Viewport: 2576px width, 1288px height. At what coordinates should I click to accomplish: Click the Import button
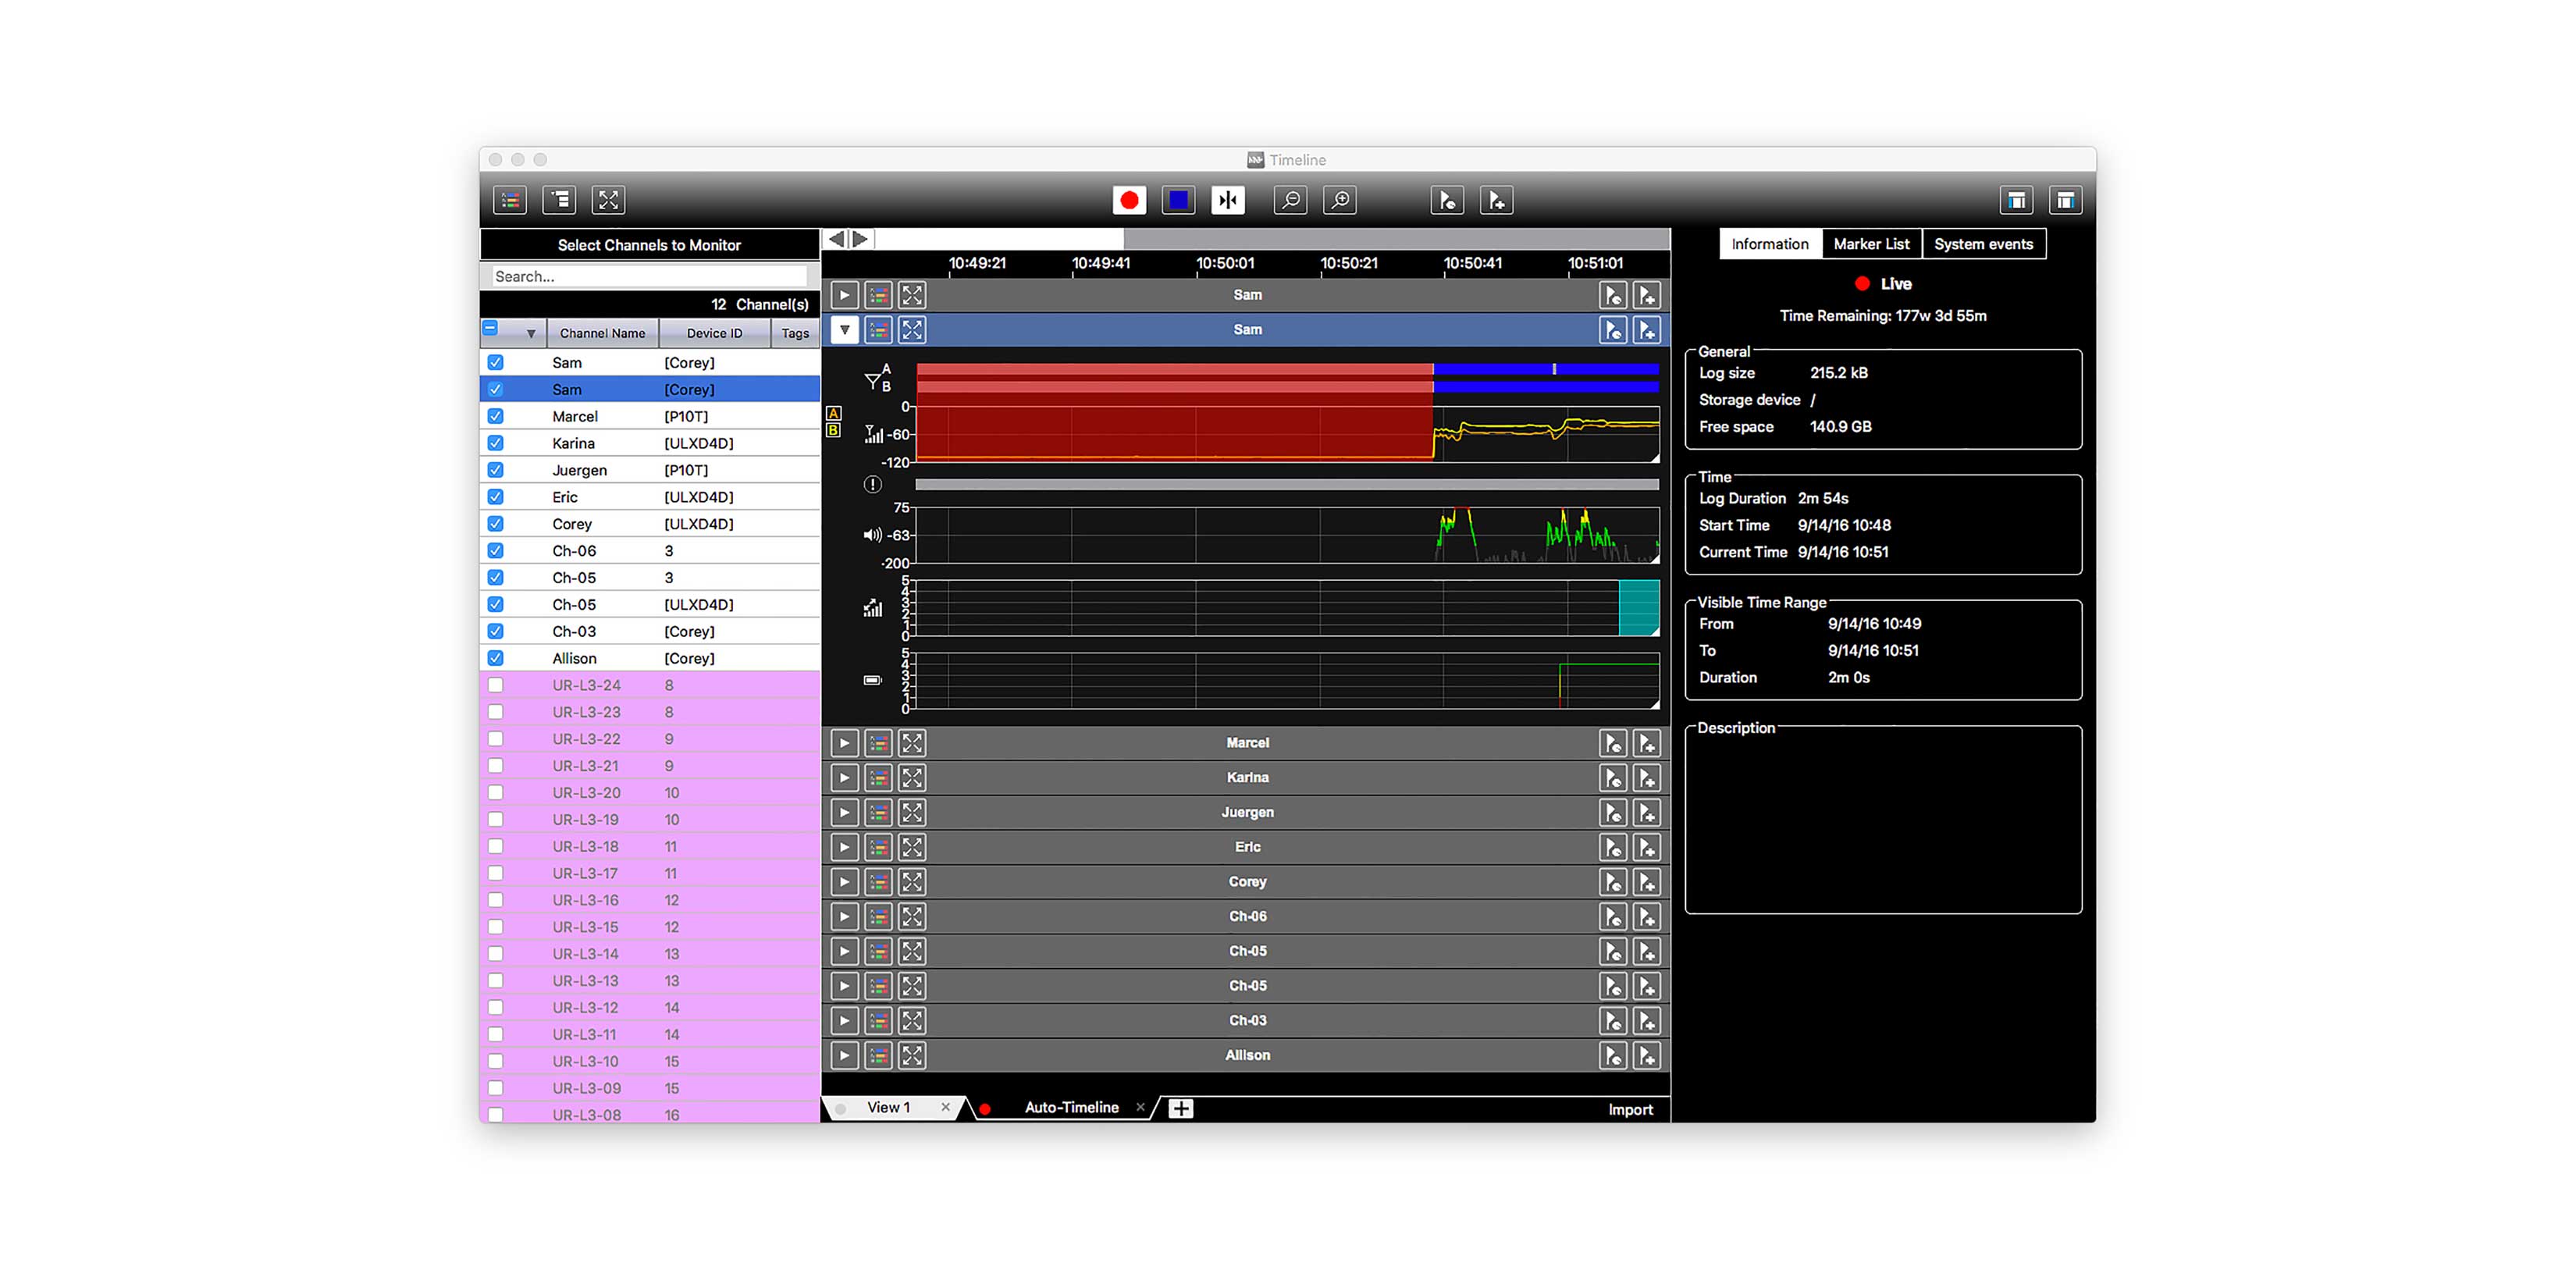coord(1630,1110)
